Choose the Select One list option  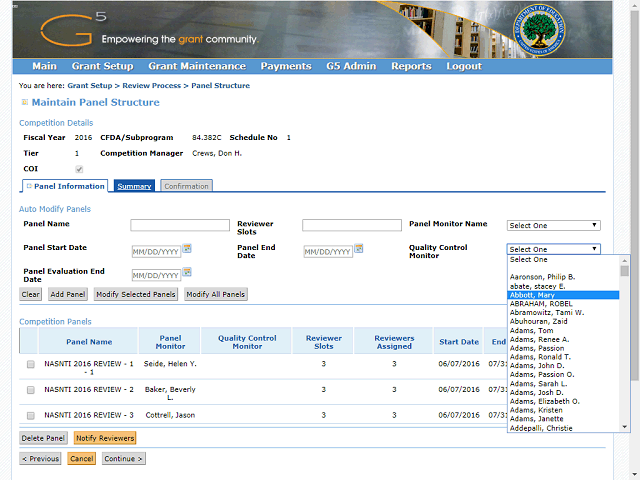pyautogui.click(x=563, y=260)
